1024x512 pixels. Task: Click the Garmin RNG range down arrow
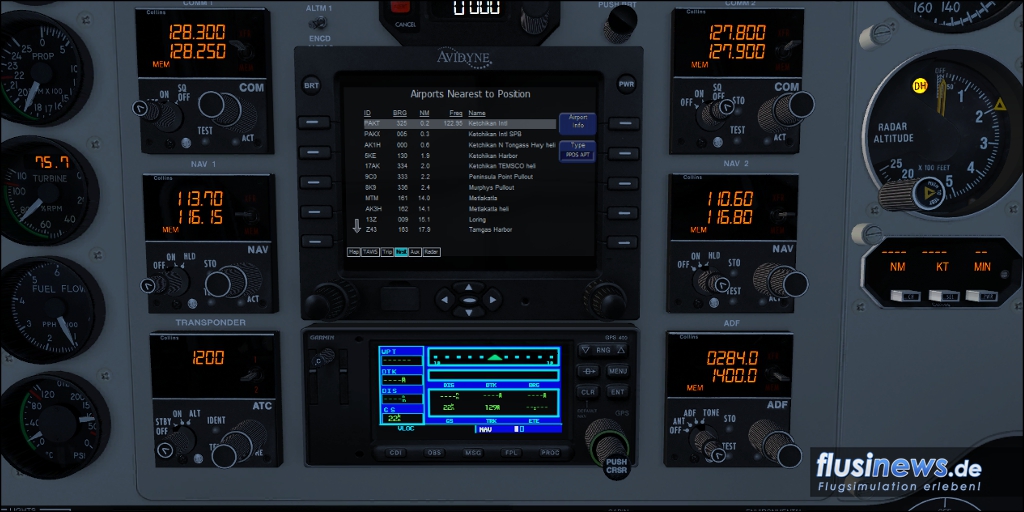585,350
